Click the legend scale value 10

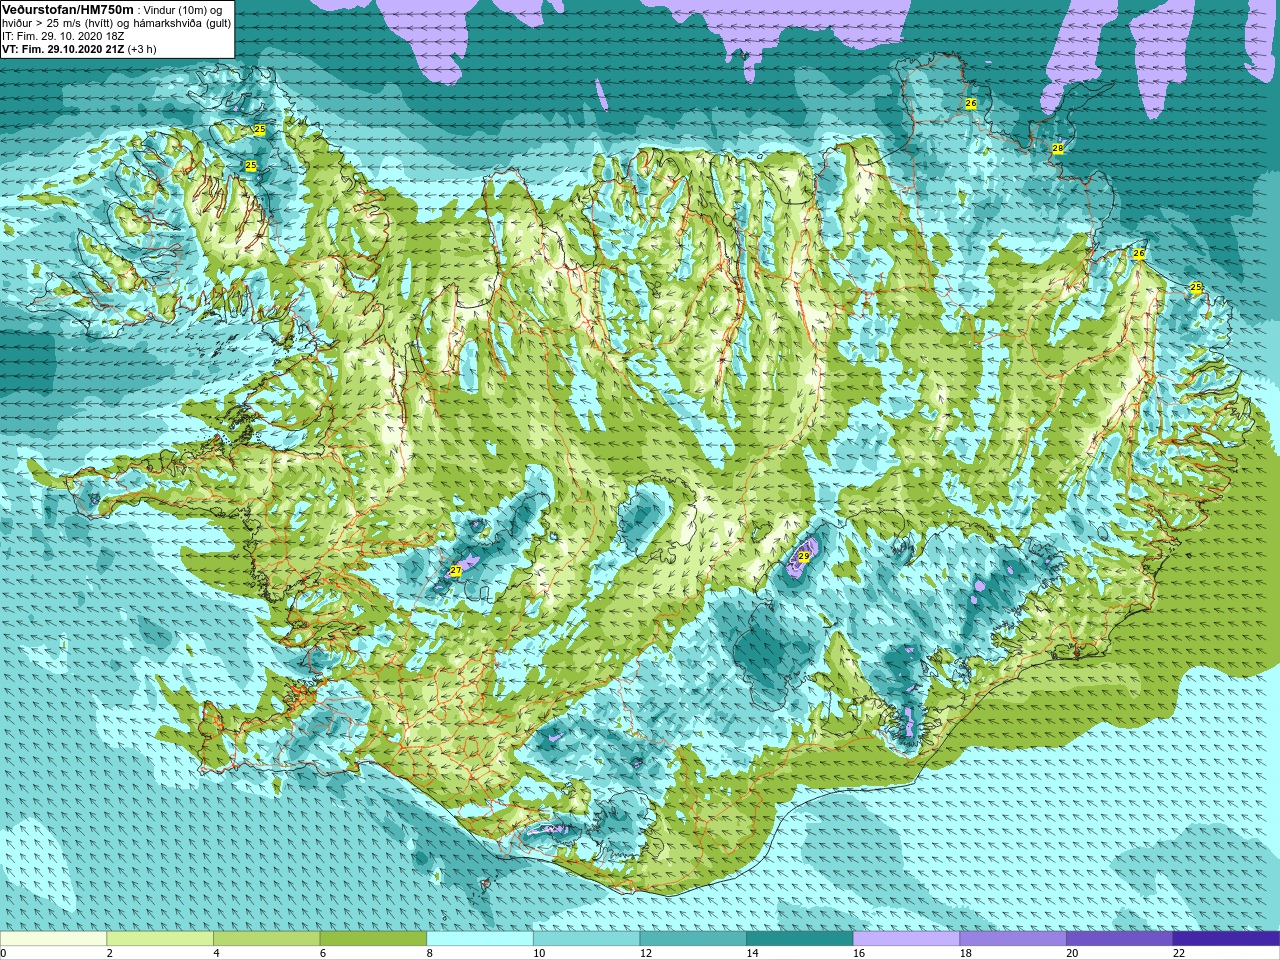[539, 953]
